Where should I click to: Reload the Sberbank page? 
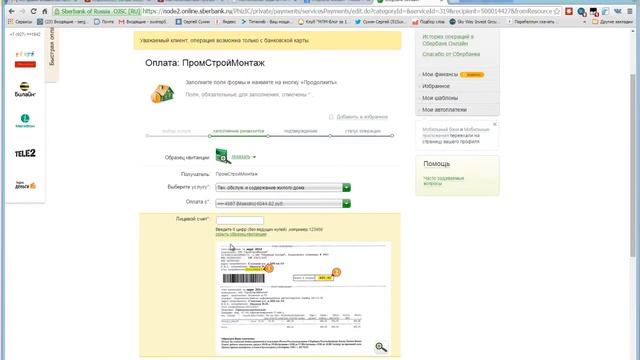[33, 11]
